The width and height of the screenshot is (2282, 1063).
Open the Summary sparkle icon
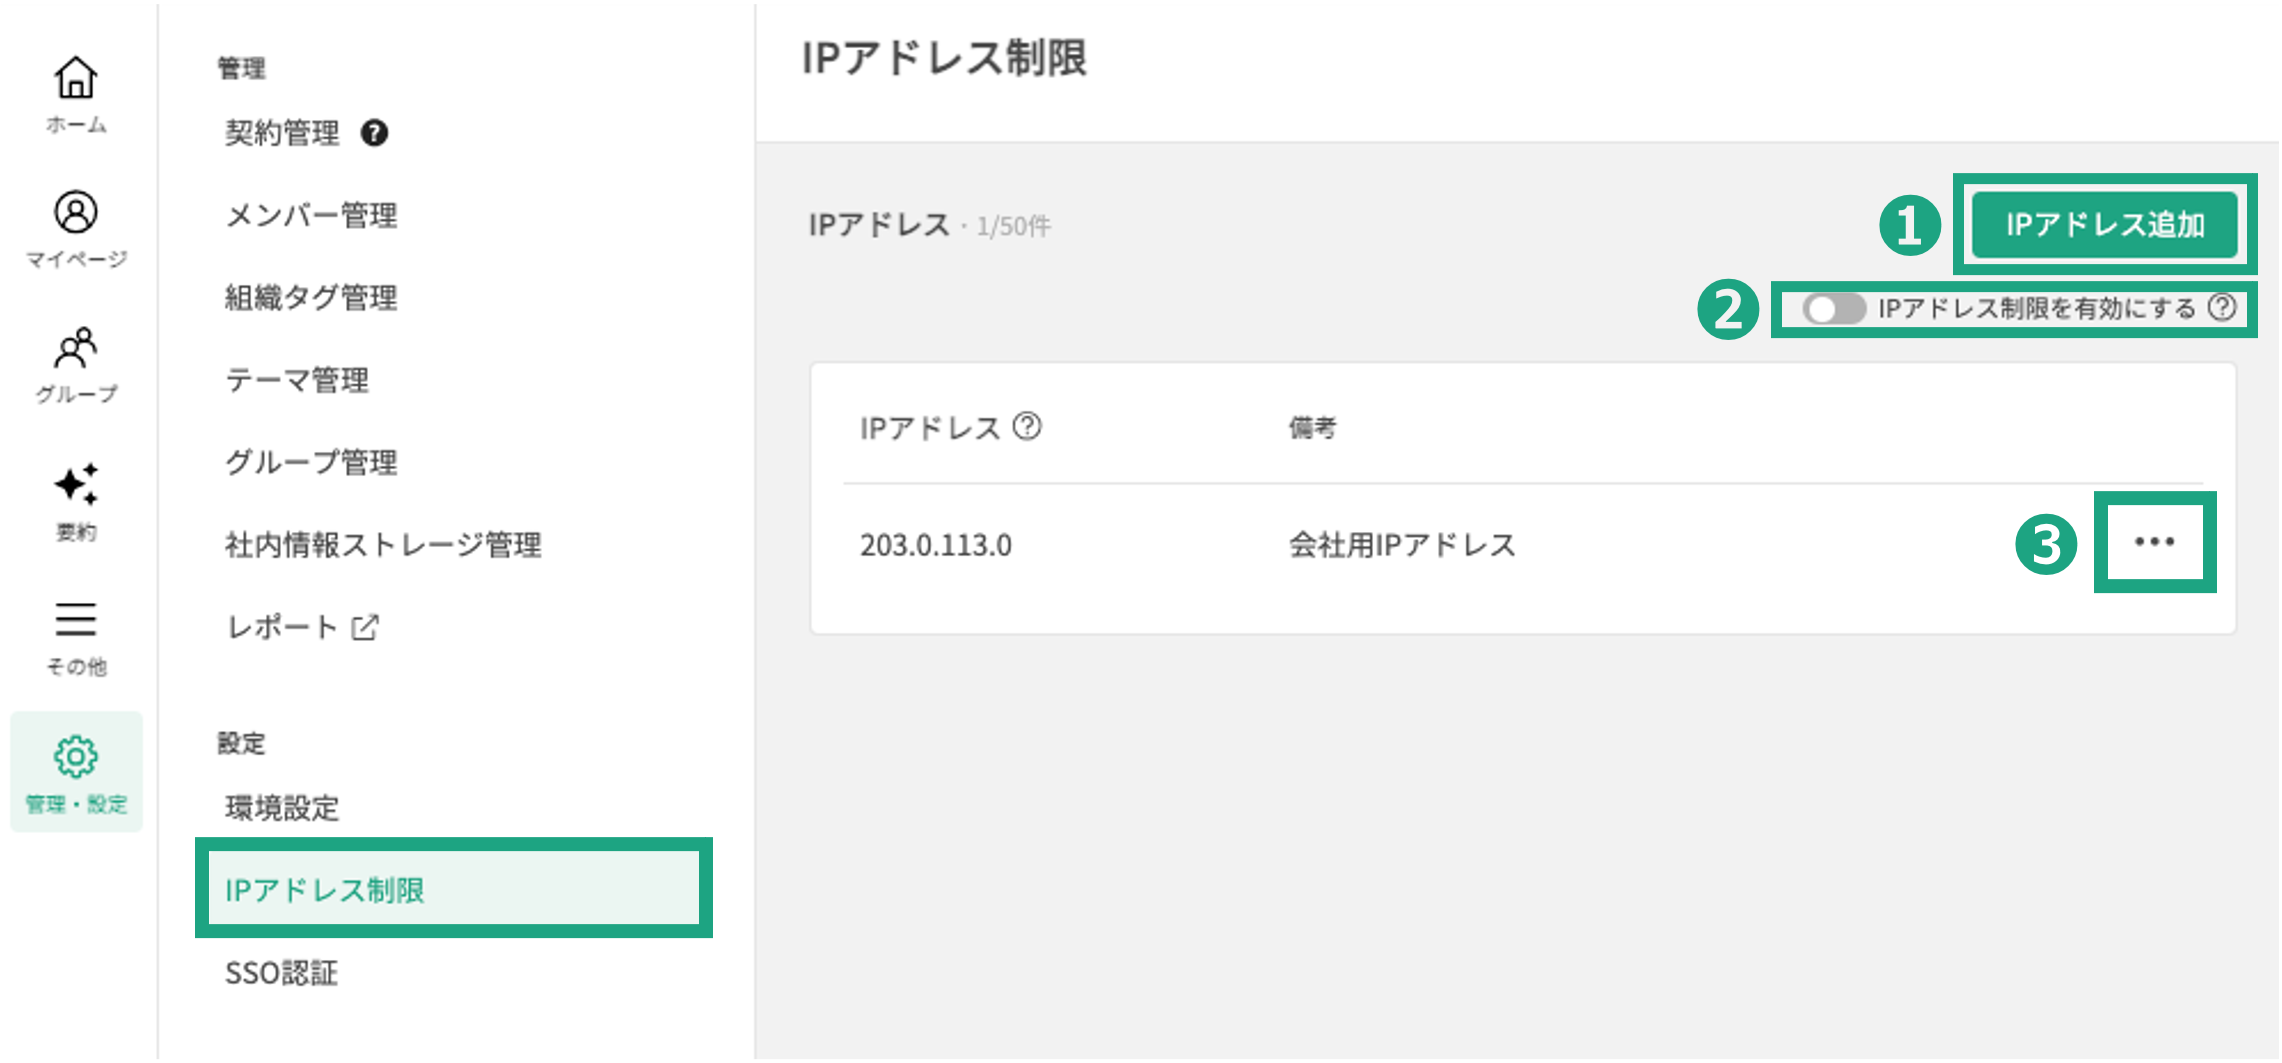76,485
